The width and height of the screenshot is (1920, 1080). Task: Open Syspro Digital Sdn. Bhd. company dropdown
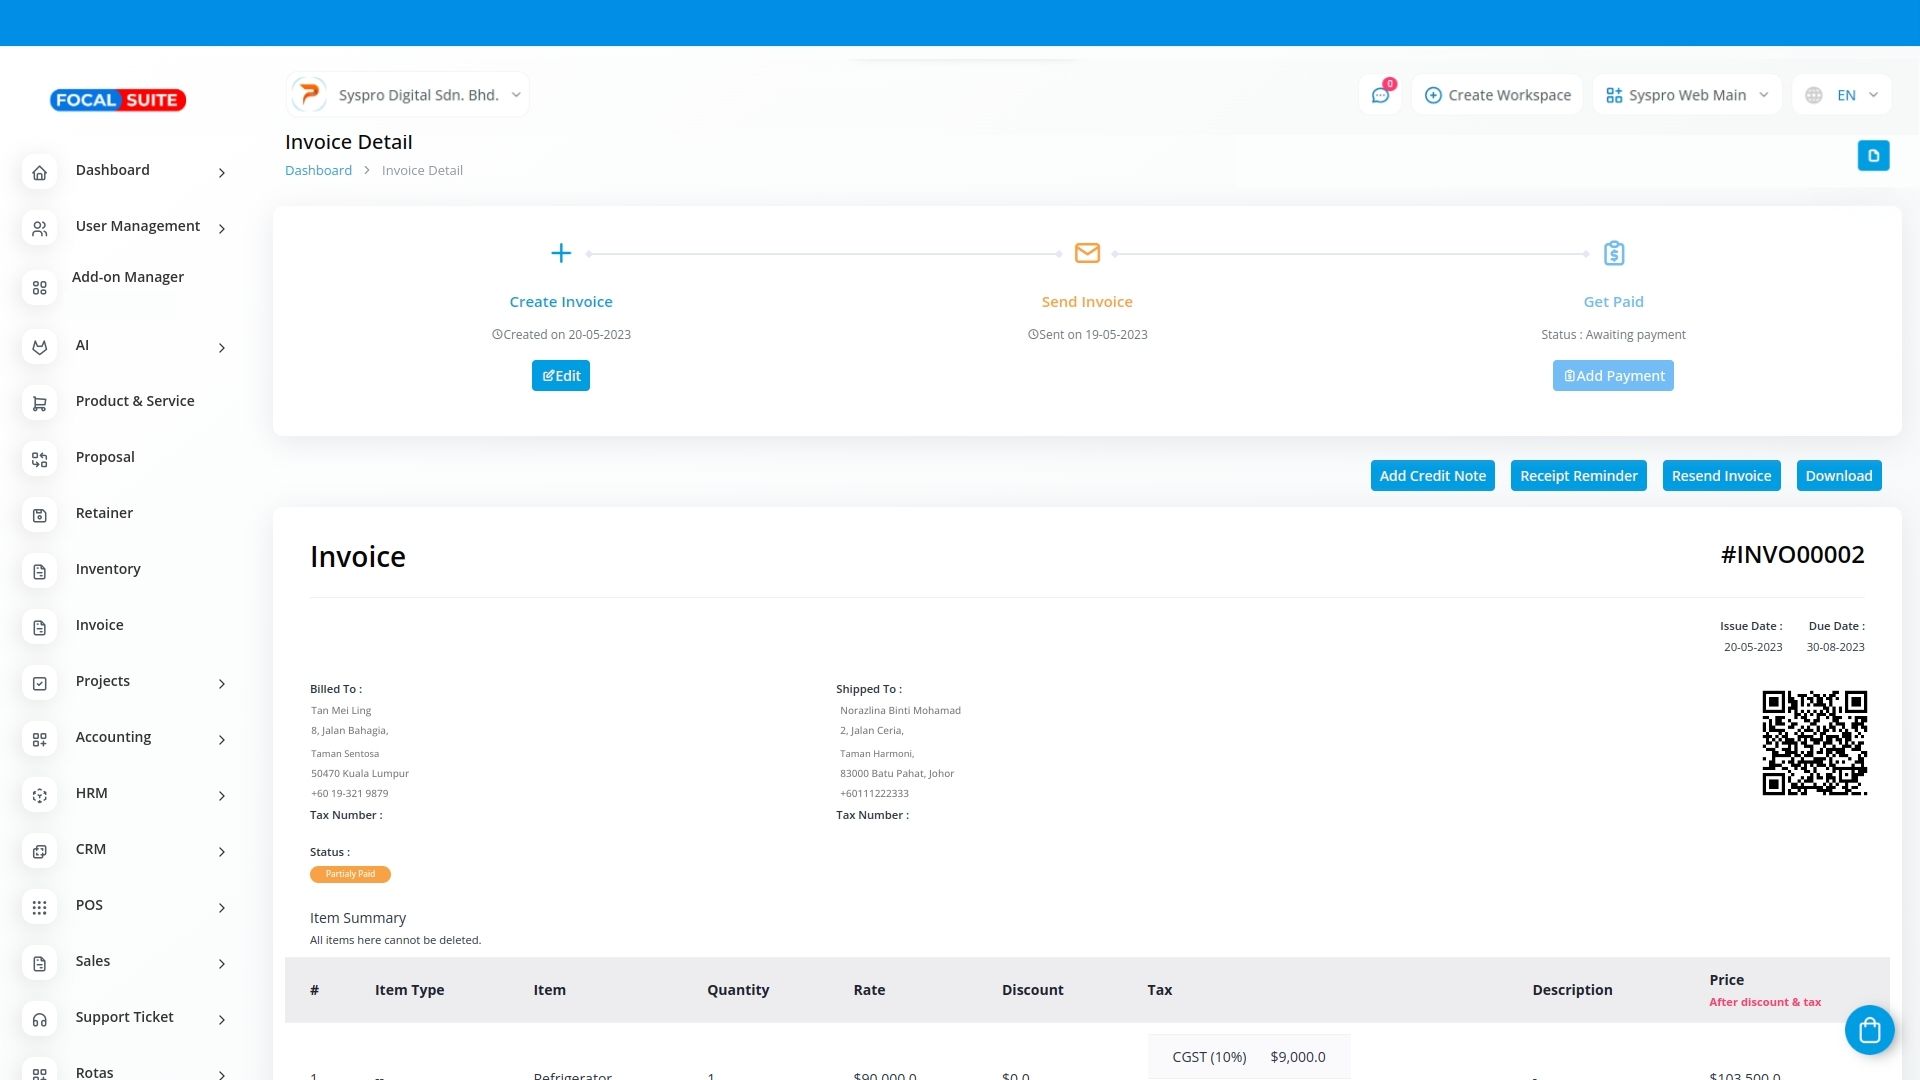(407, 95)
